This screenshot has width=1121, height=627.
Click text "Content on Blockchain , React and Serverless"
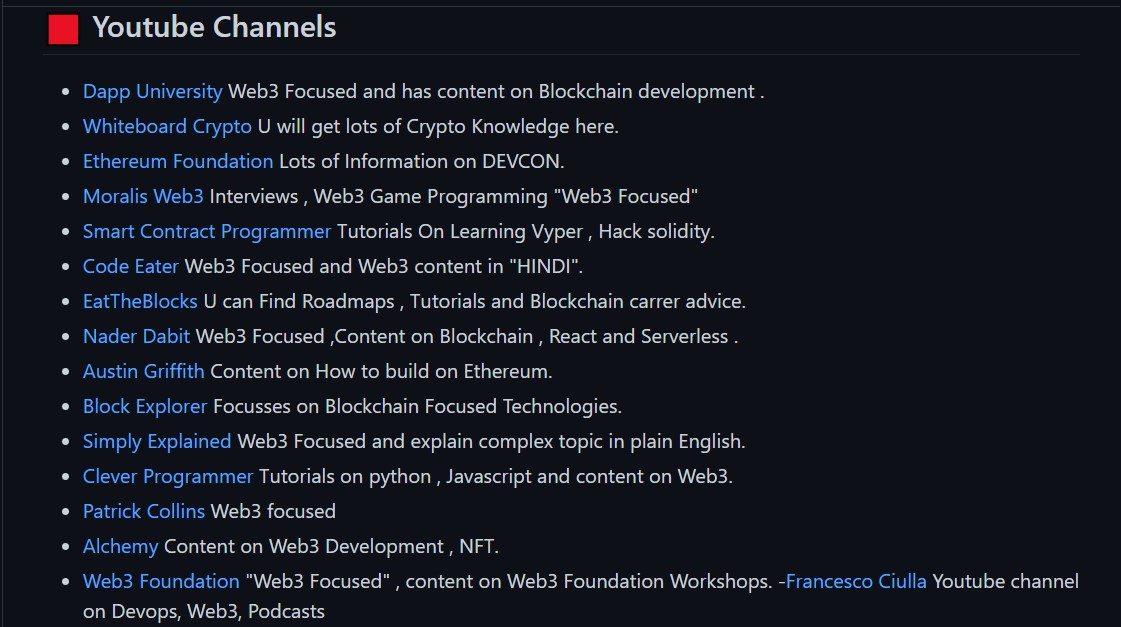click(x=531, y=337)
